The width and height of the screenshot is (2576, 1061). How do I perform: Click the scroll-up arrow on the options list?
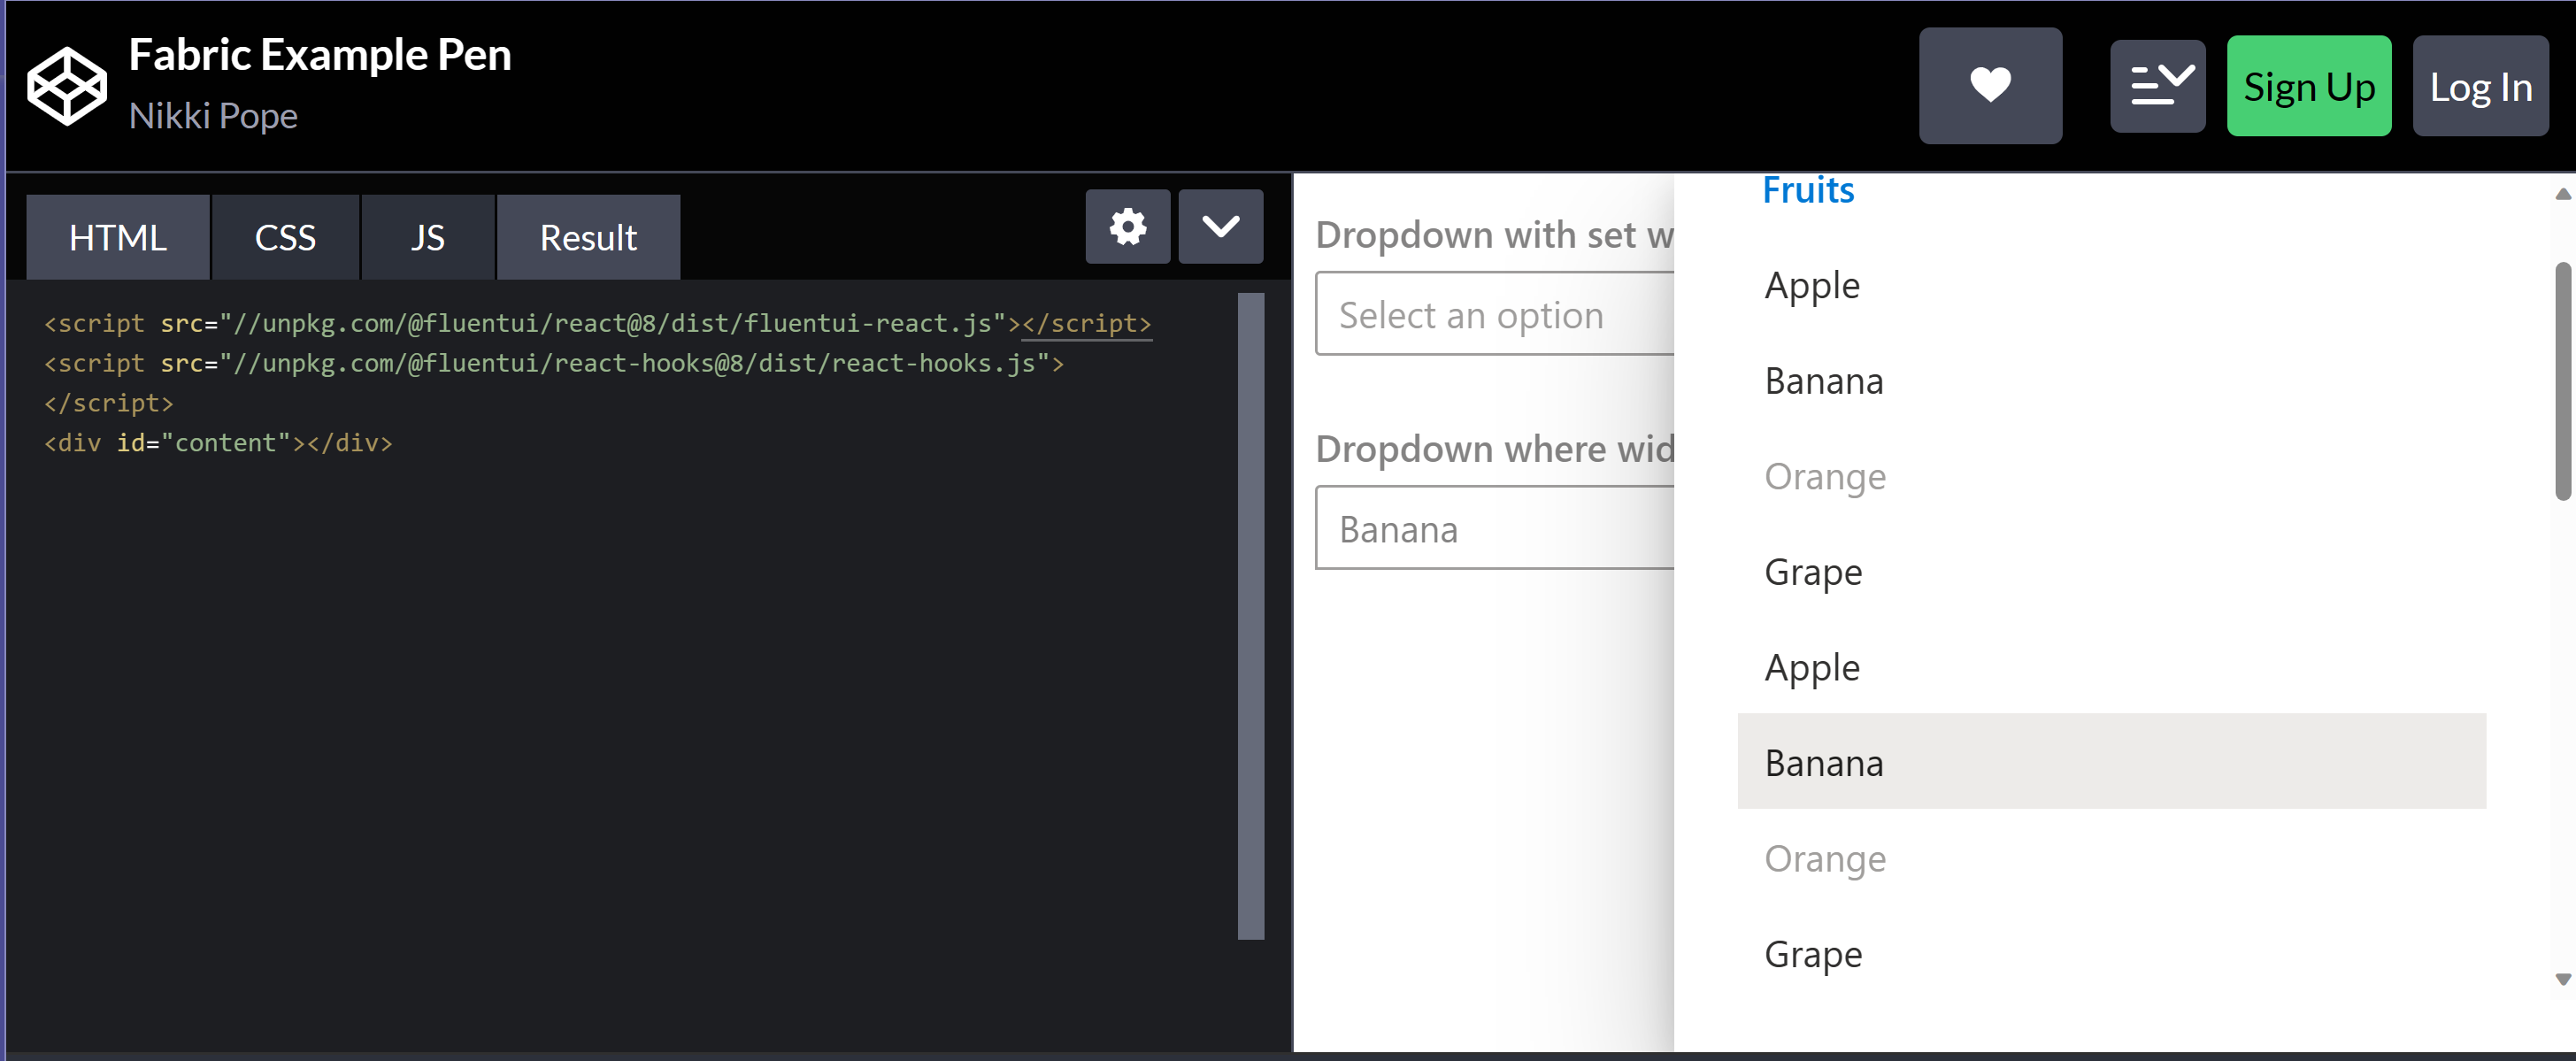[2561, 193]
